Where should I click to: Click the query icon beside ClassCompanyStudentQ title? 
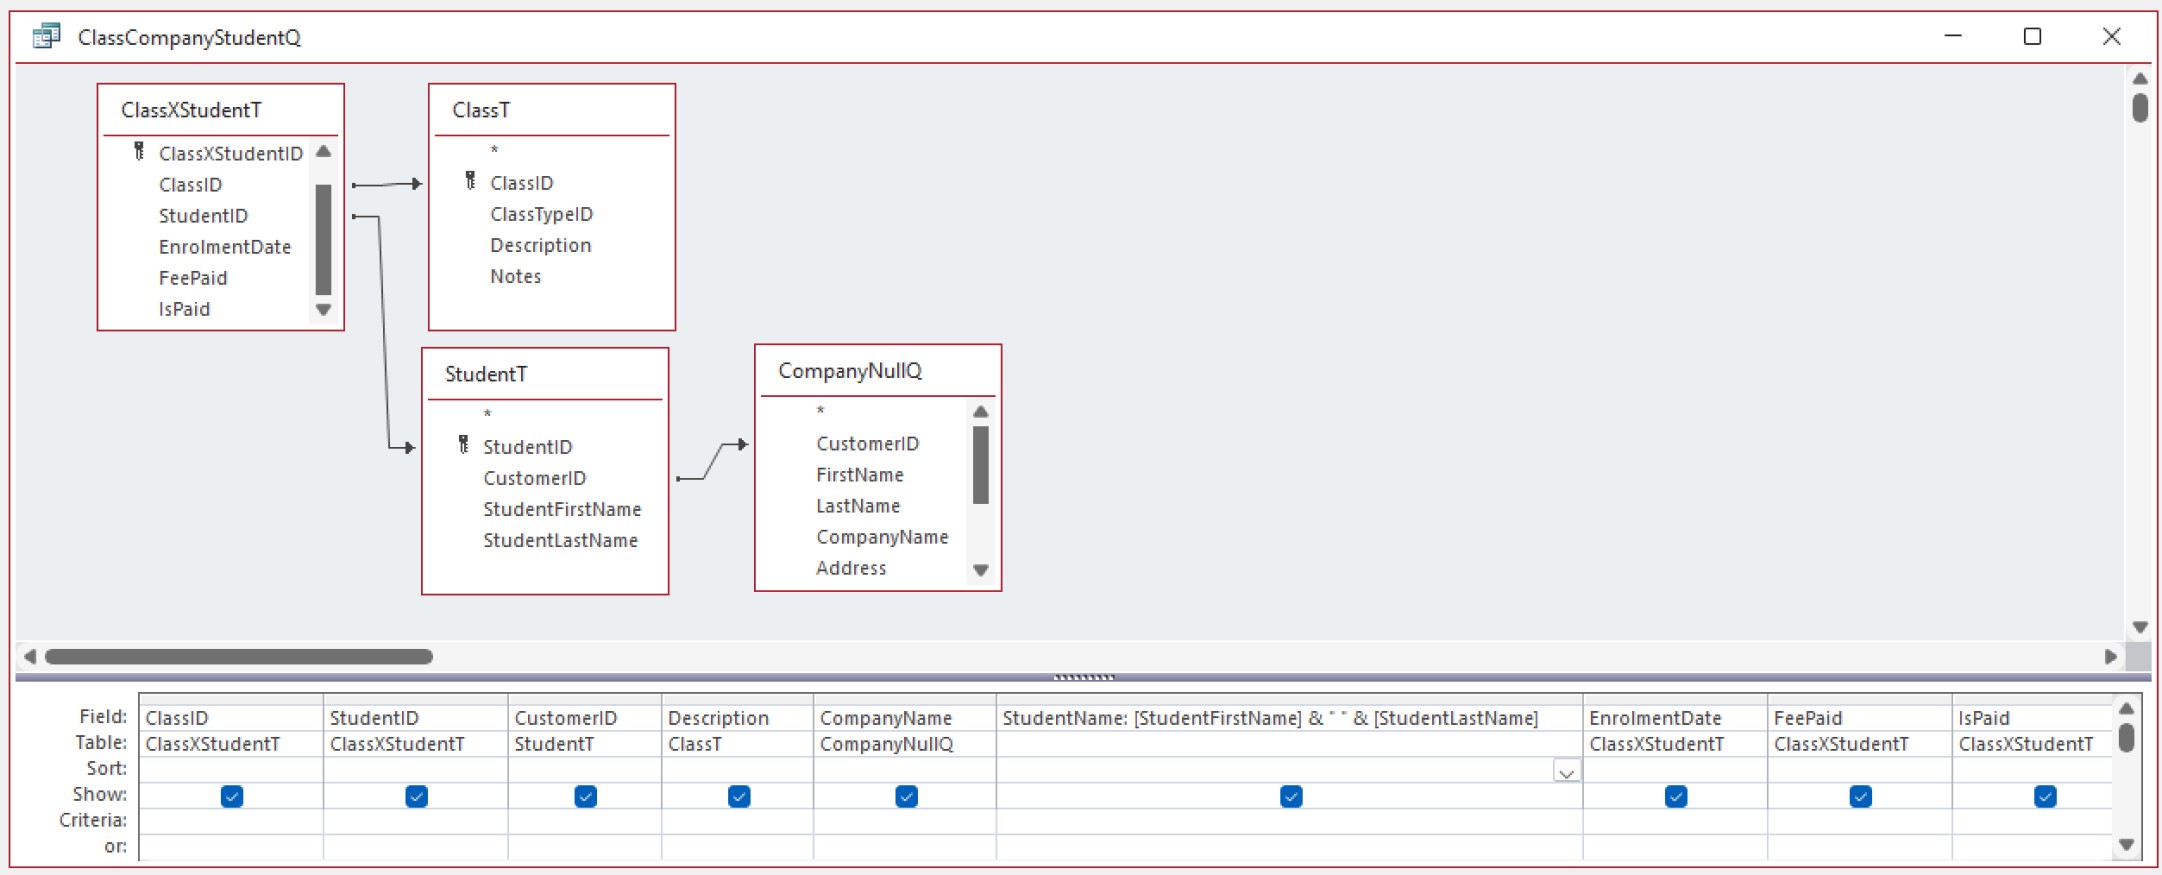[x=46, y=37]
